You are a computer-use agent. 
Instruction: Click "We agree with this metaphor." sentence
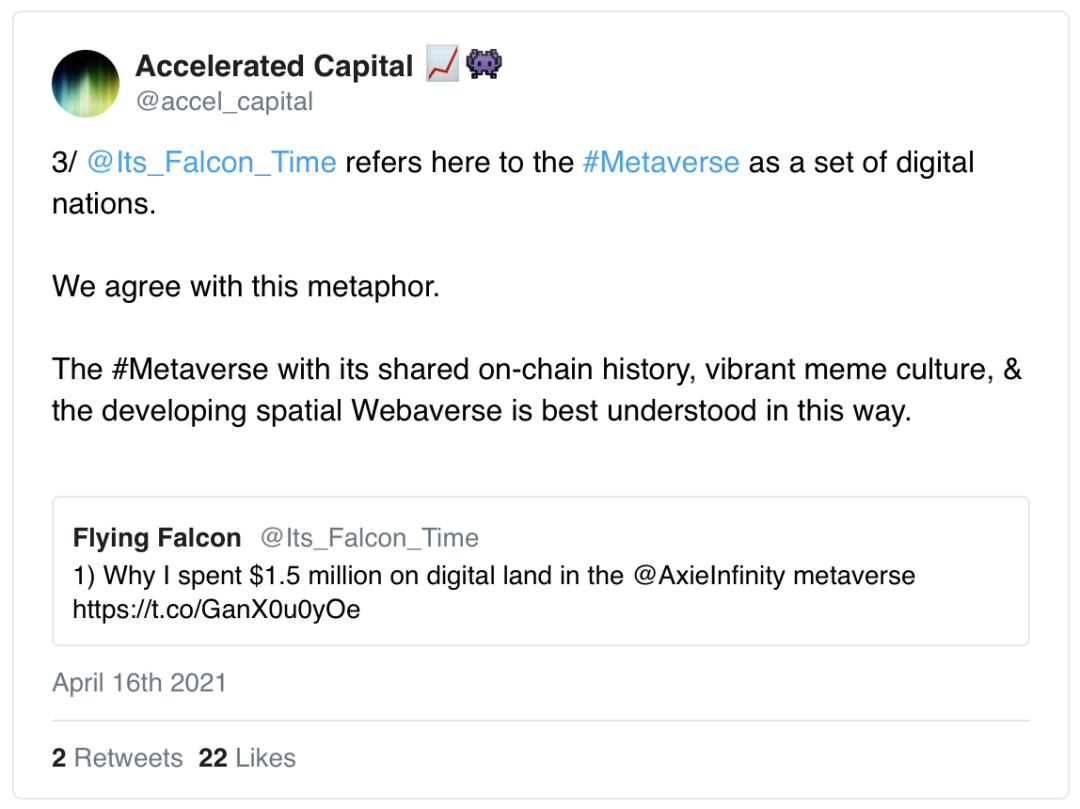[x=245, y=287]
